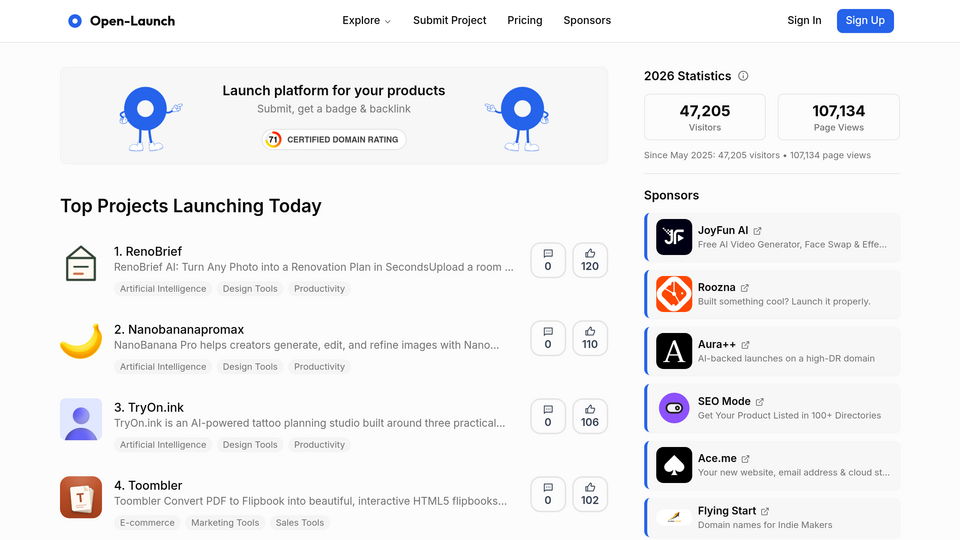Open Ace.me external link icon
This screenshot has height=540, width=960.
point(746,459)
